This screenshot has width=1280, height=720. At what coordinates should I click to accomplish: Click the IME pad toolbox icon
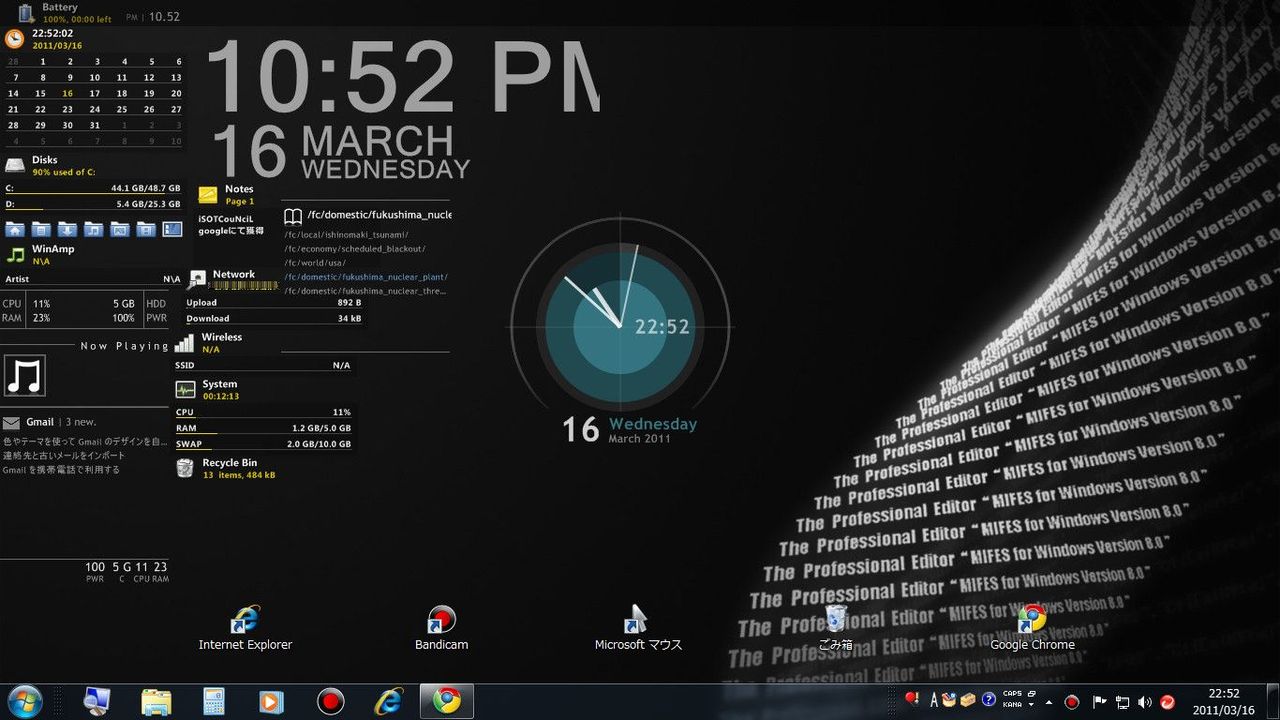click(970, 700)
